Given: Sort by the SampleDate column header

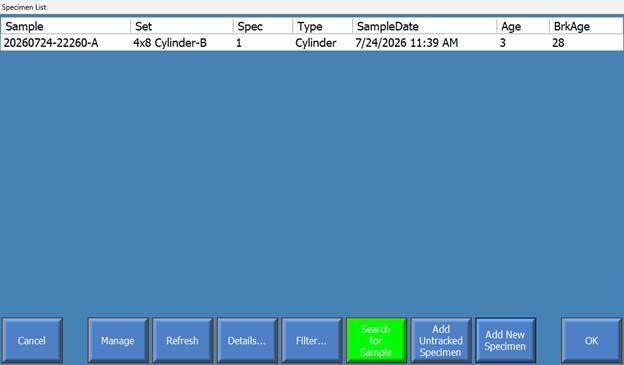Looking at the screenshot, I should pos(425,26).
